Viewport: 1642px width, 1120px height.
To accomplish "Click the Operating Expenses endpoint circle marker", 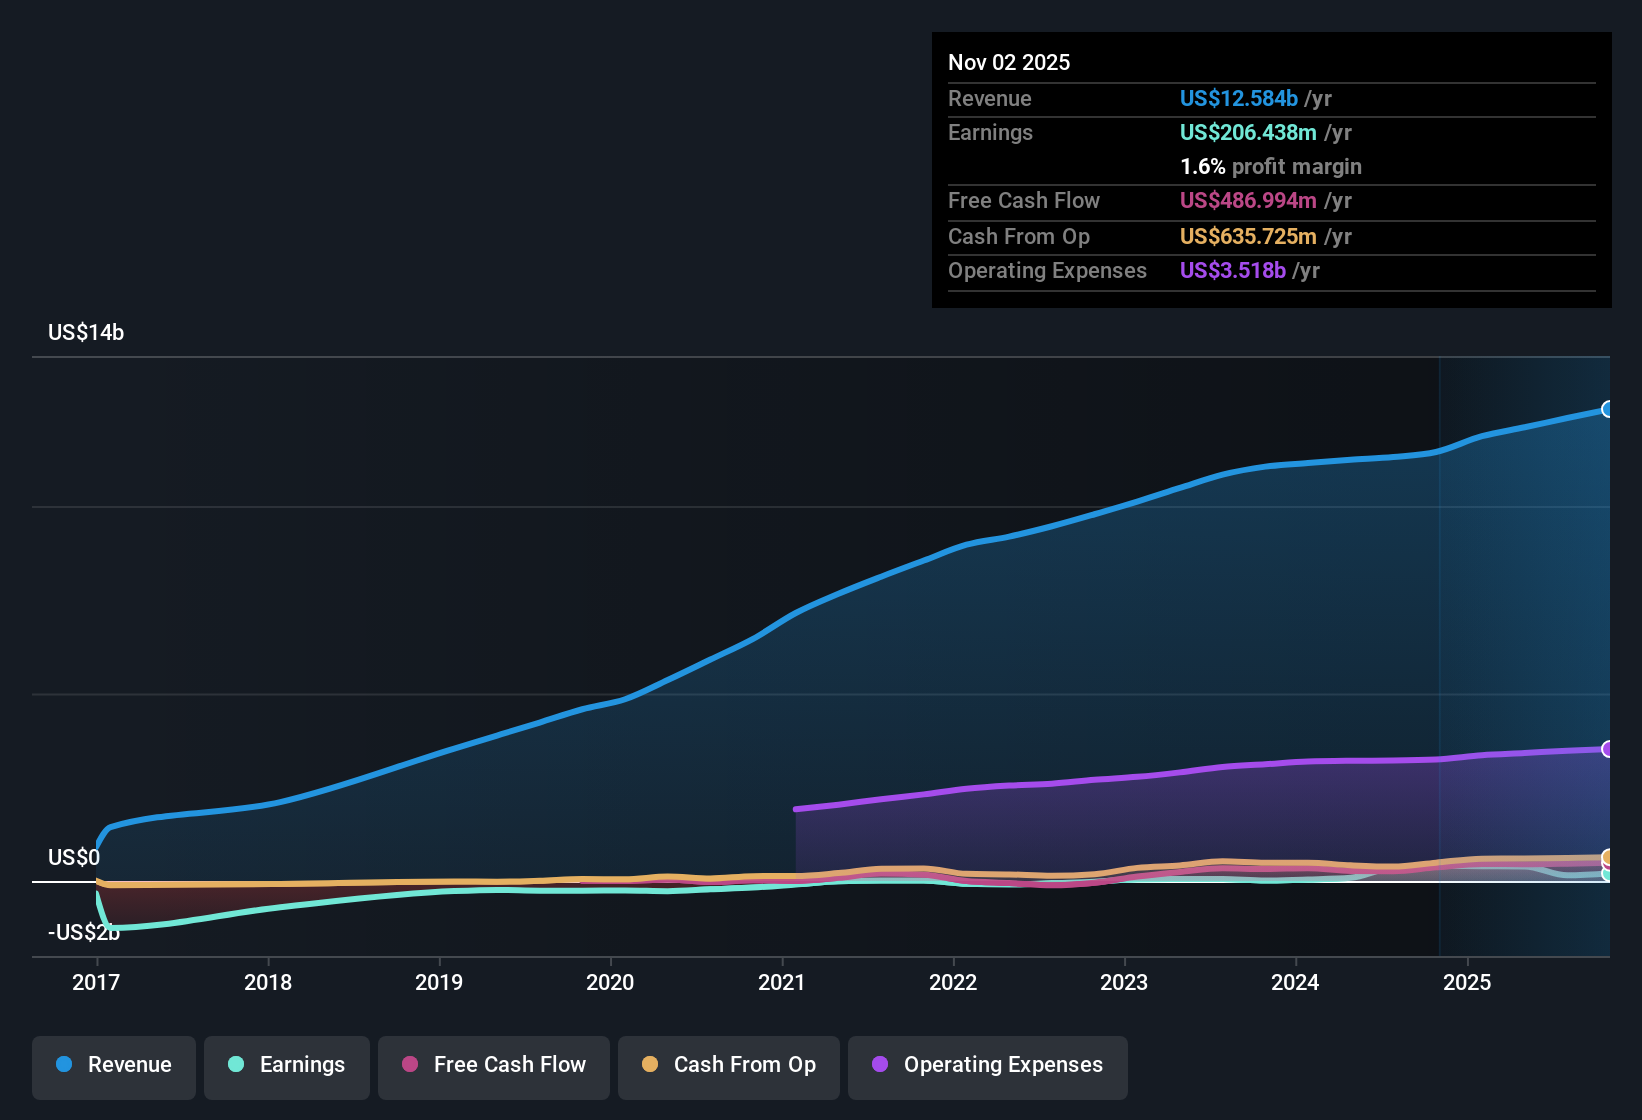I will [1608, 746].
